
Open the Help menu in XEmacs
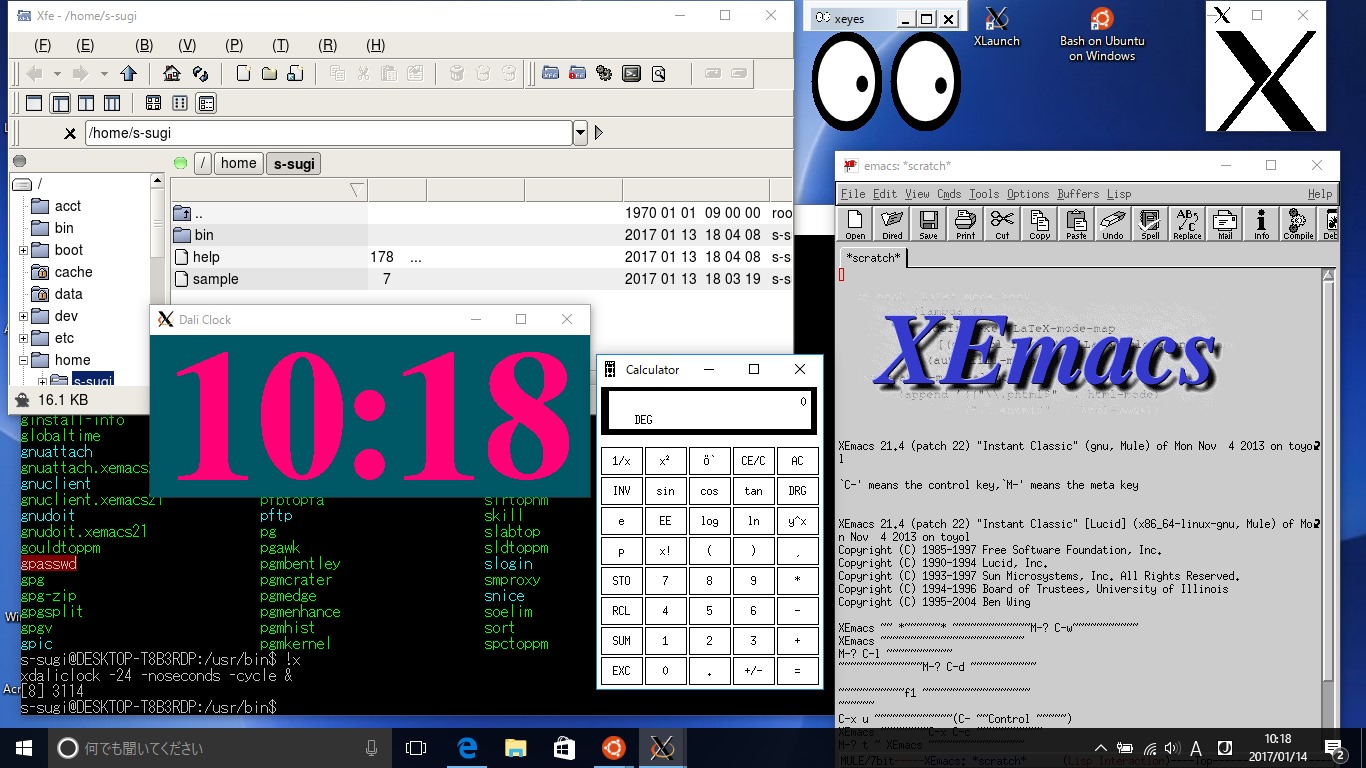[x=1320, y=194]
